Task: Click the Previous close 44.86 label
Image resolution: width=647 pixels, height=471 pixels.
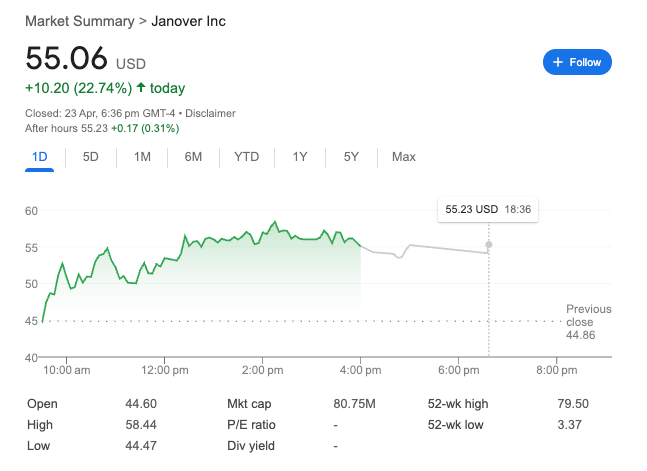Action: 588,322
